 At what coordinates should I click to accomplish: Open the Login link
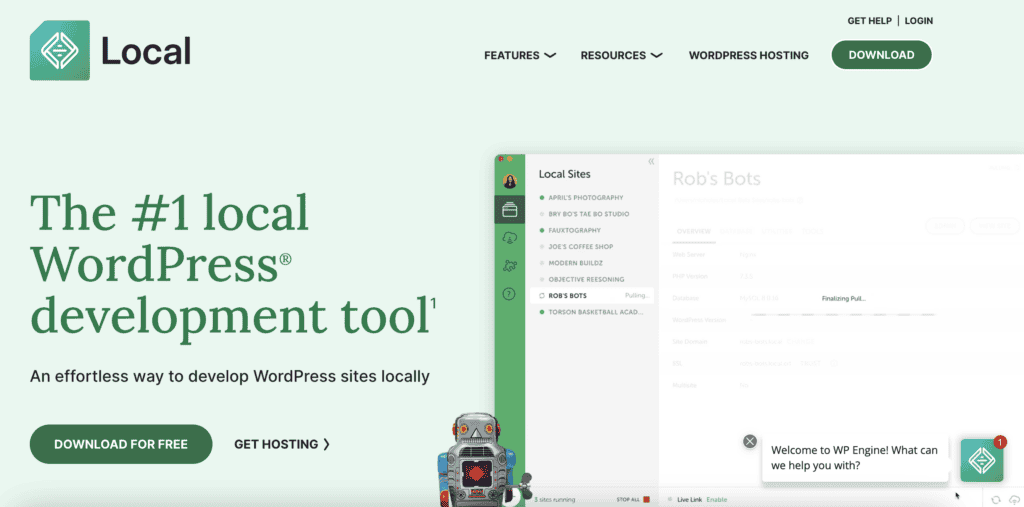coord(918,21)
